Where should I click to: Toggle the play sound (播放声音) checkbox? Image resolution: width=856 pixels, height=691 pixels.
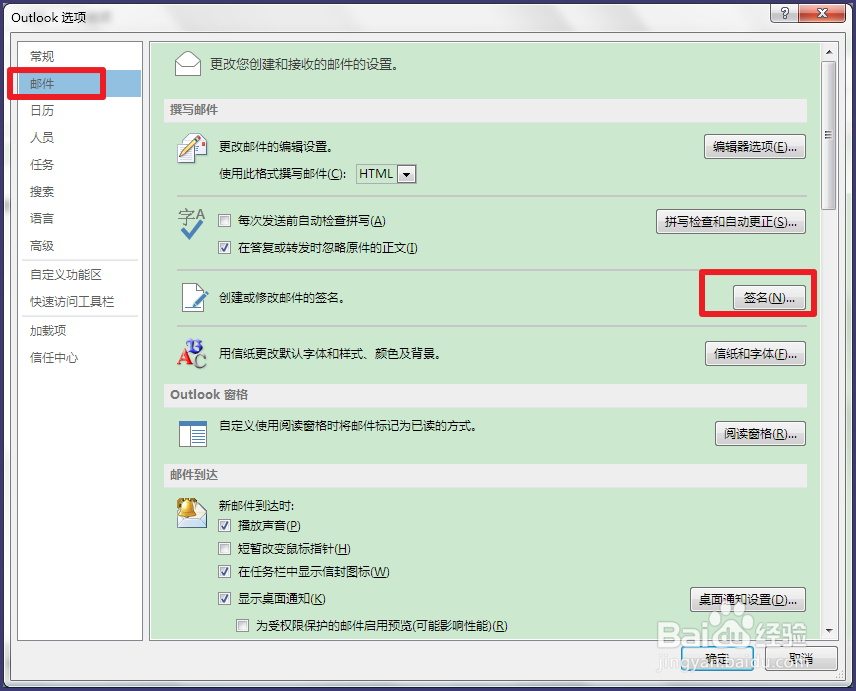224,526
